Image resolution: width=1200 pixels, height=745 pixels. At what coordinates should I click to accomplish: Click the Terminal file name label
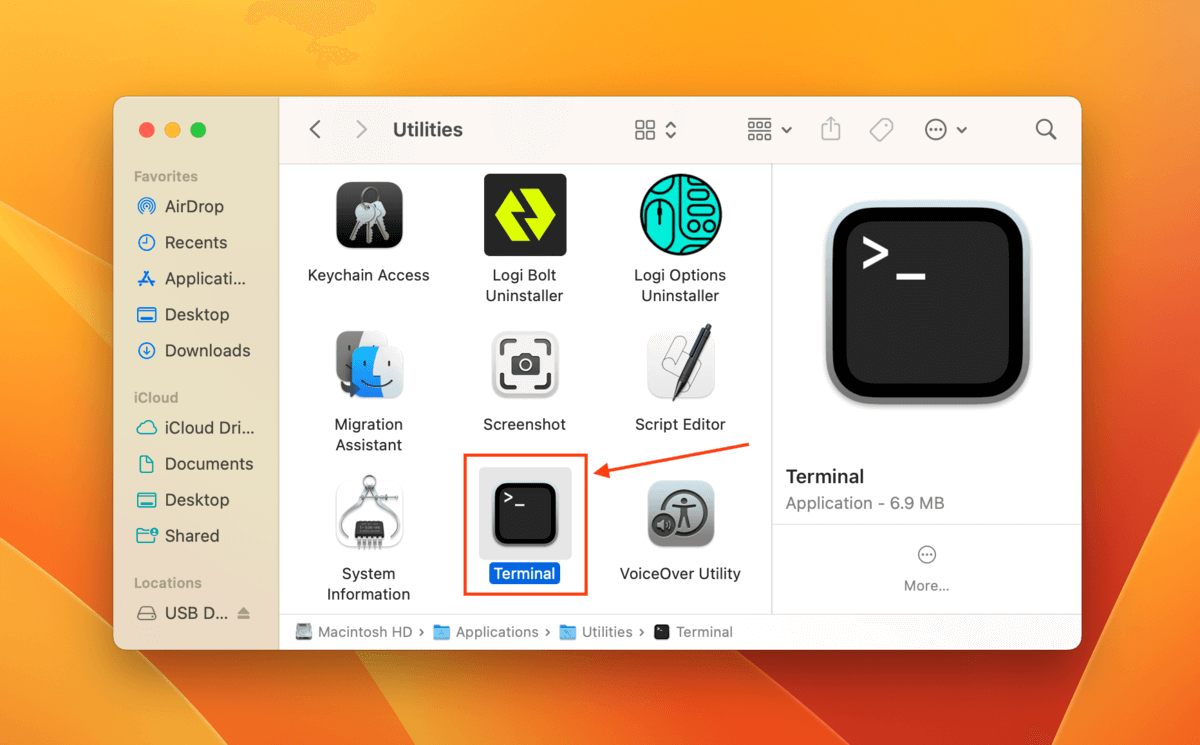525,573
